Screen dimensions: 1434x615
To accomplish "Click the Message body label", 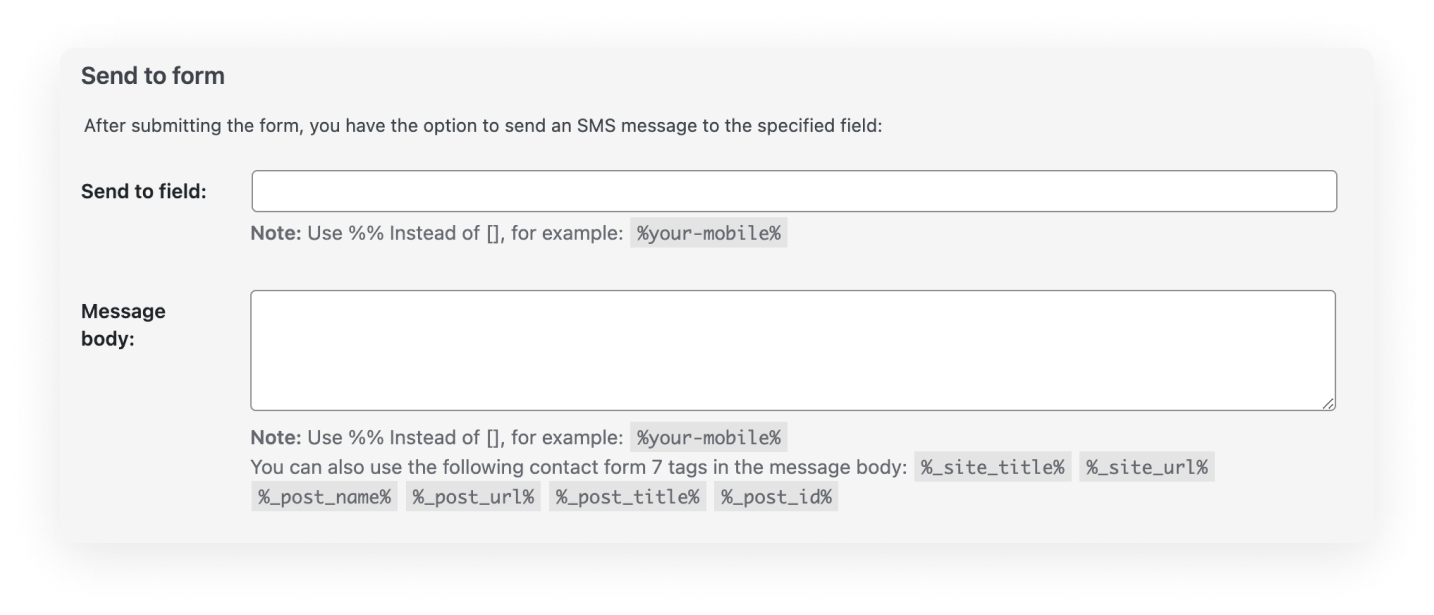I will [123, 325].
